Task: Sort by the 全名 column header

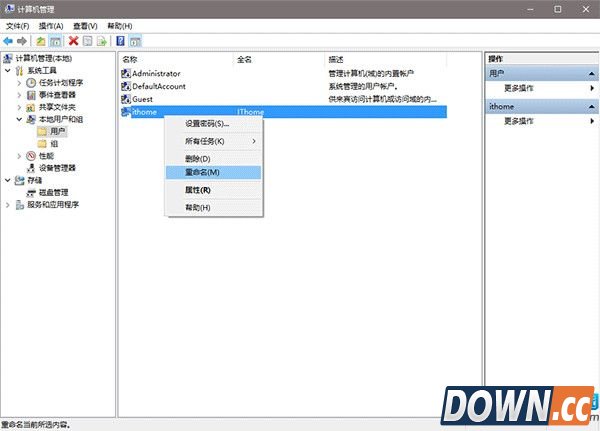Action: 279,59
